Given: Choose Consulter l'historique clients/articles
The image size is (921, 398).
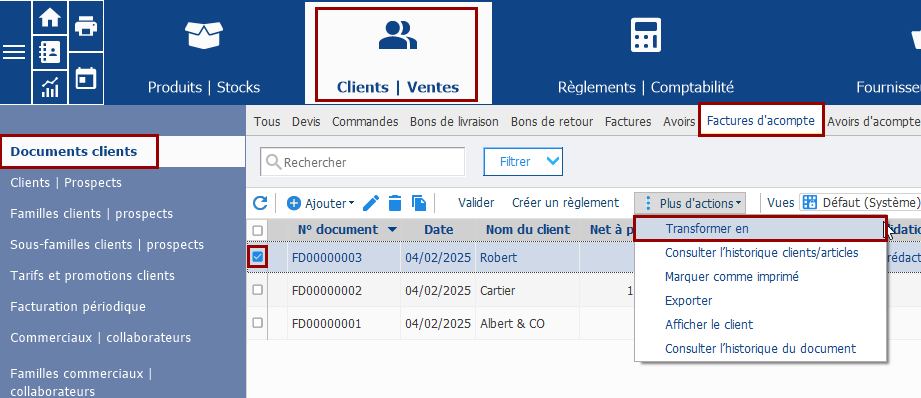Looking at the screenshot, I should (x=761, y=252).
